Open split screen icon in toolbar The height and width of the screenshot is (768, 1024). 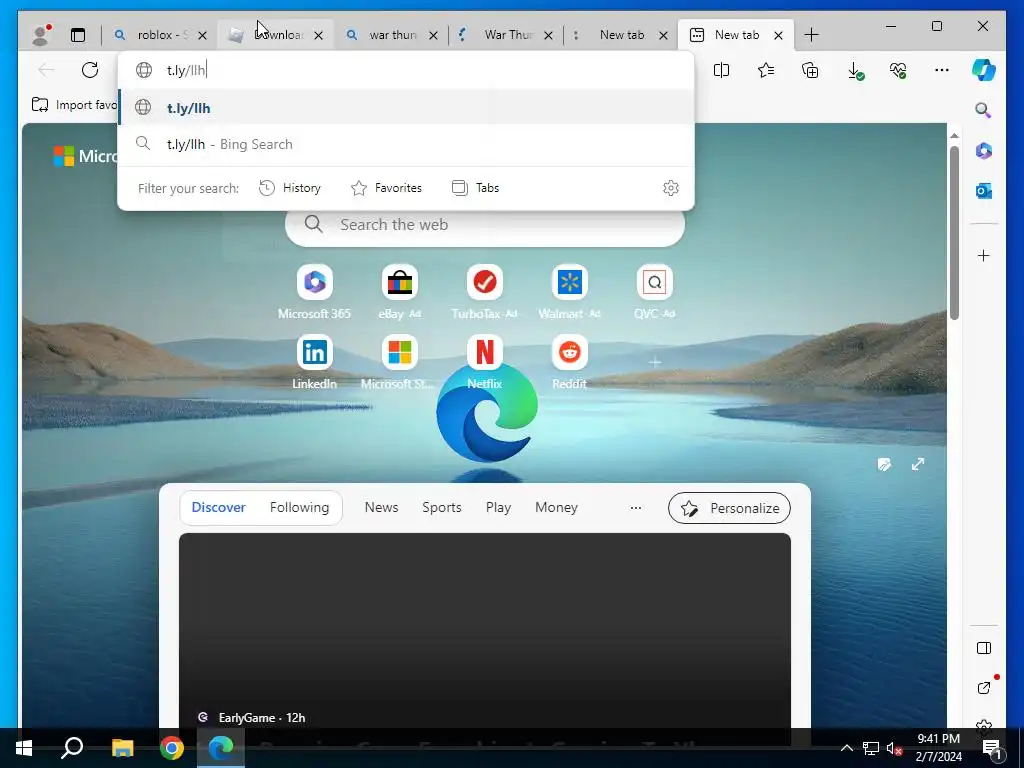point(722,70)
